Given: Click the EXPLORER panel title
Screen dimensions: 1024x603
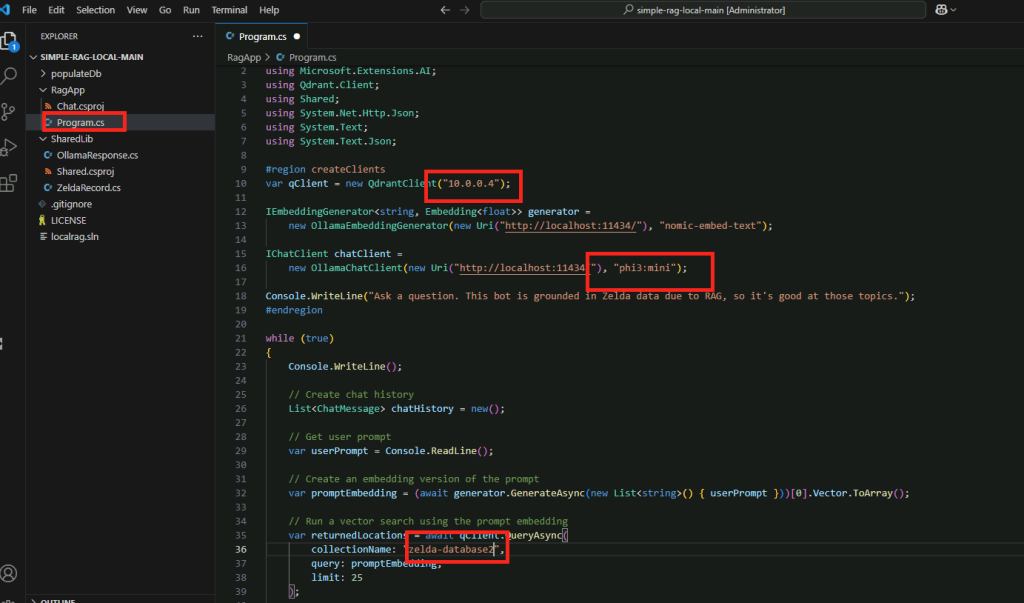Looking at the screenshot, I should click(x=59, y=37).
